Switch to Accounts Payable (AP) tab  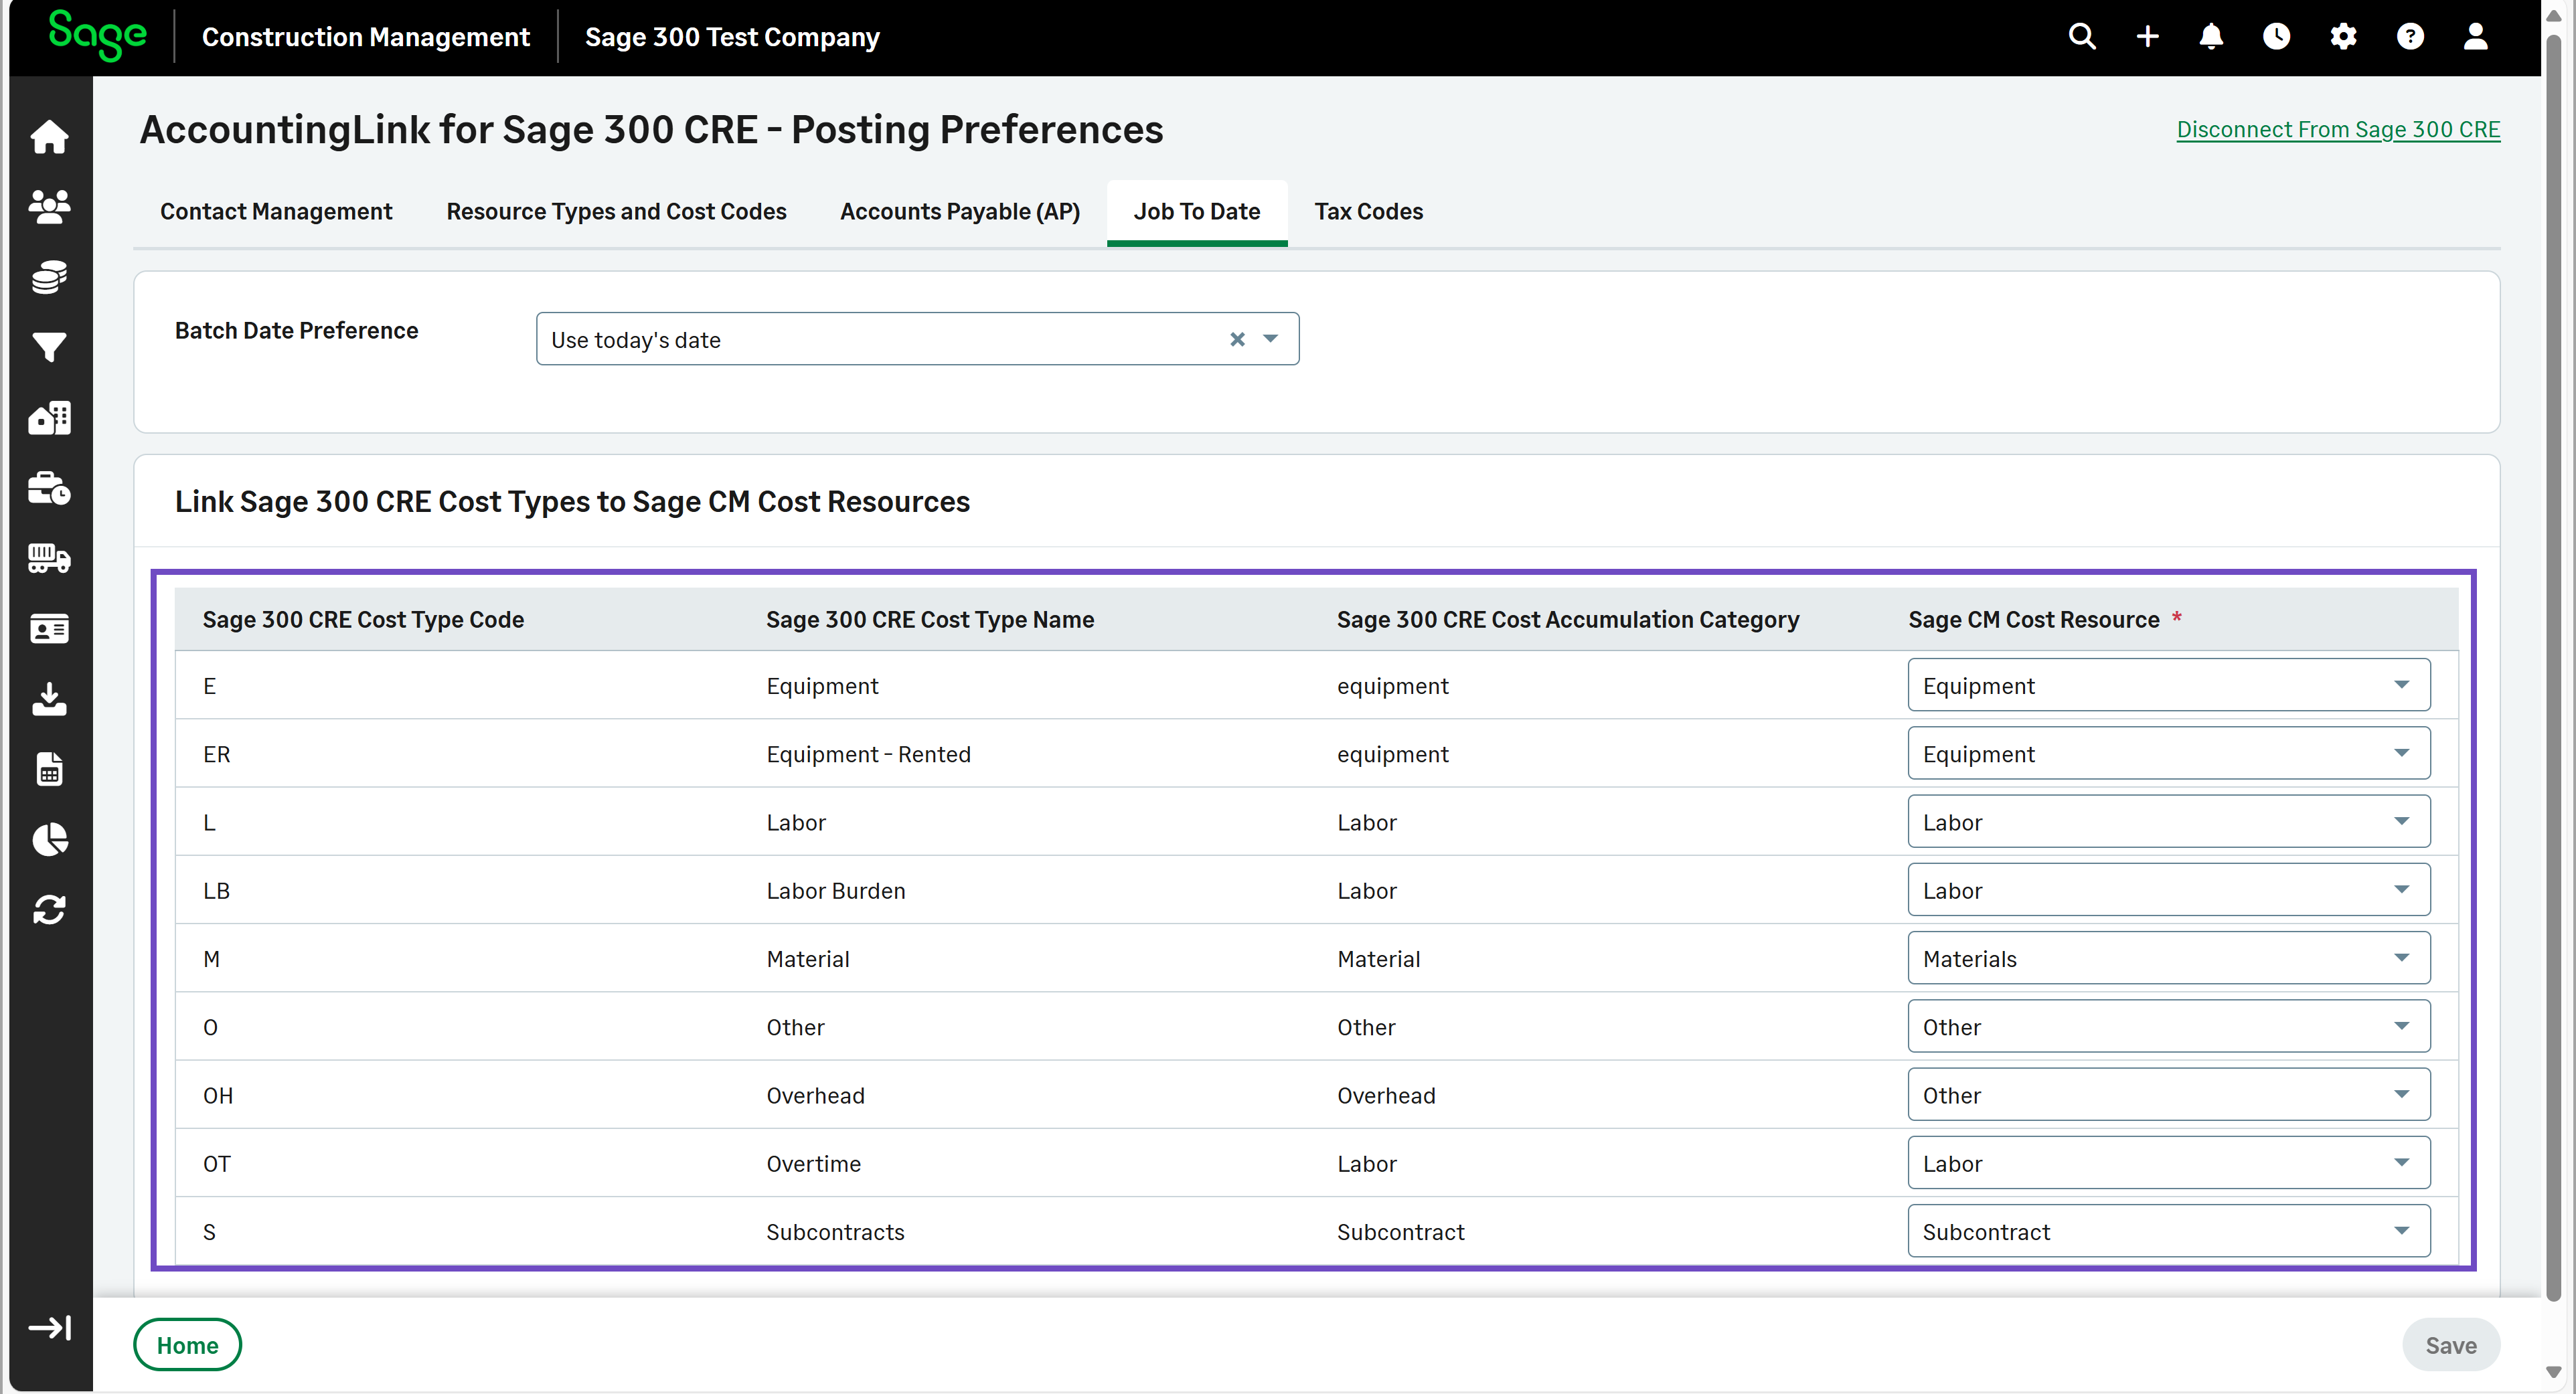959,211
